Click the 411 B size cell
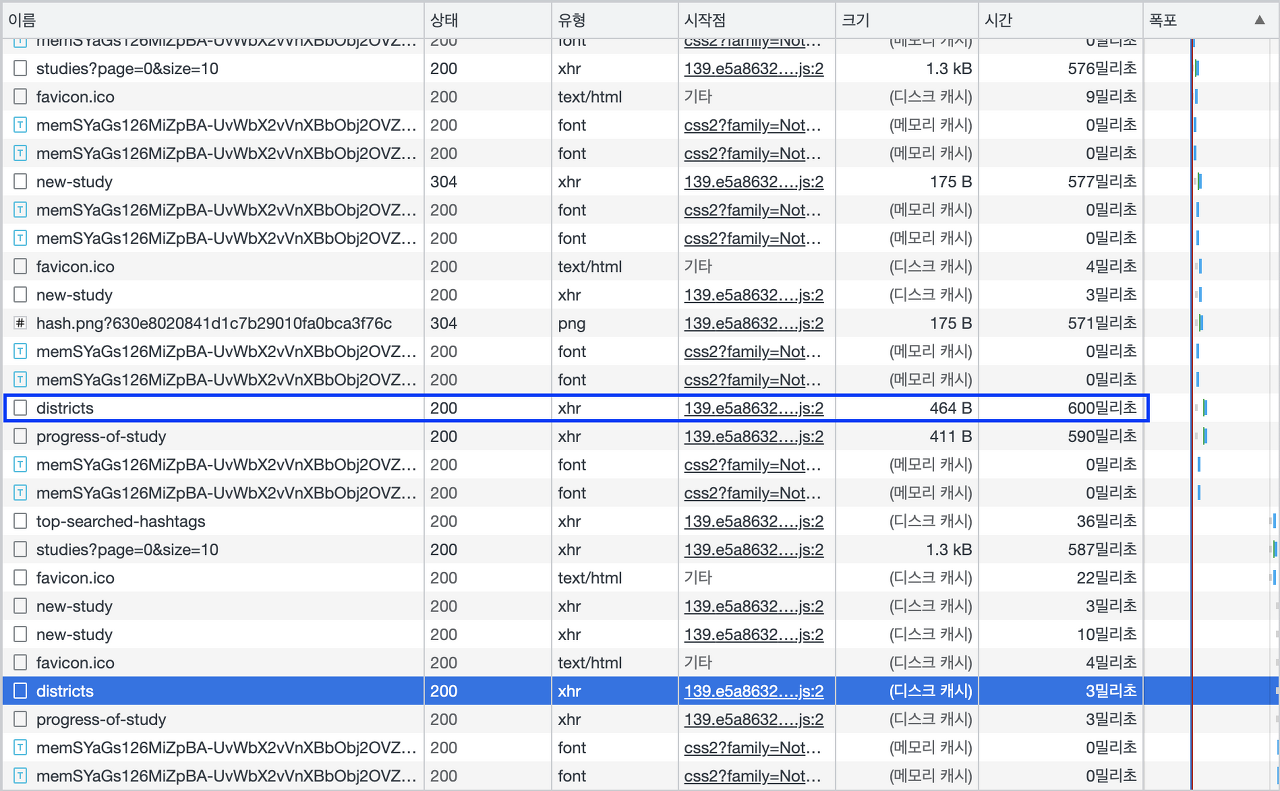The height and width of the screenshot is (791, 1280). (x=907, y=437)
